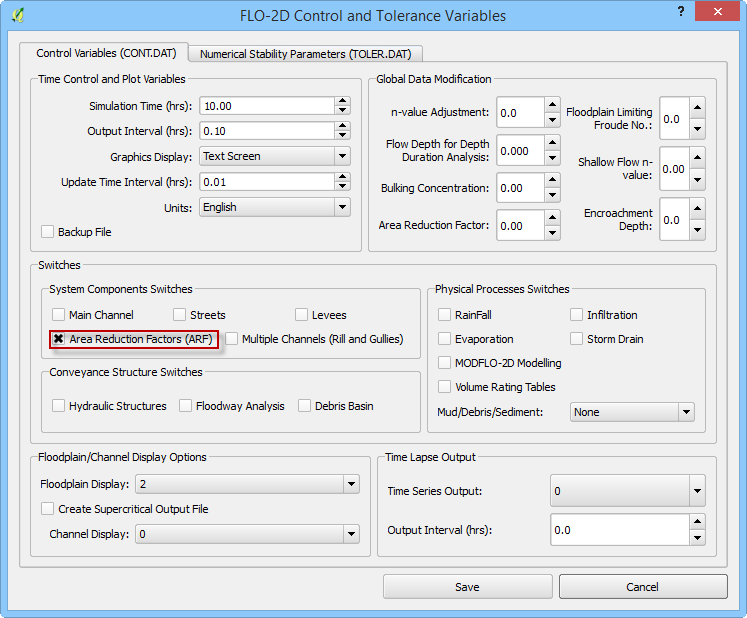Increase n-value Adjustment with up arrow
Viewport: 747px width, 618px height.
click(552, 106)
